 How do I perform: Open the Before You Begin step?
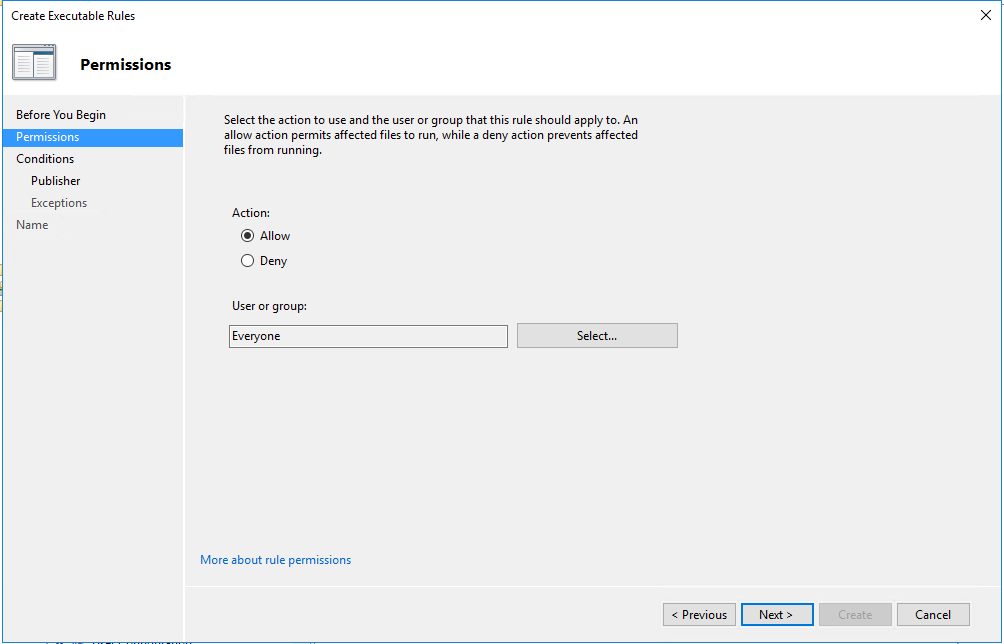(61, 115)
